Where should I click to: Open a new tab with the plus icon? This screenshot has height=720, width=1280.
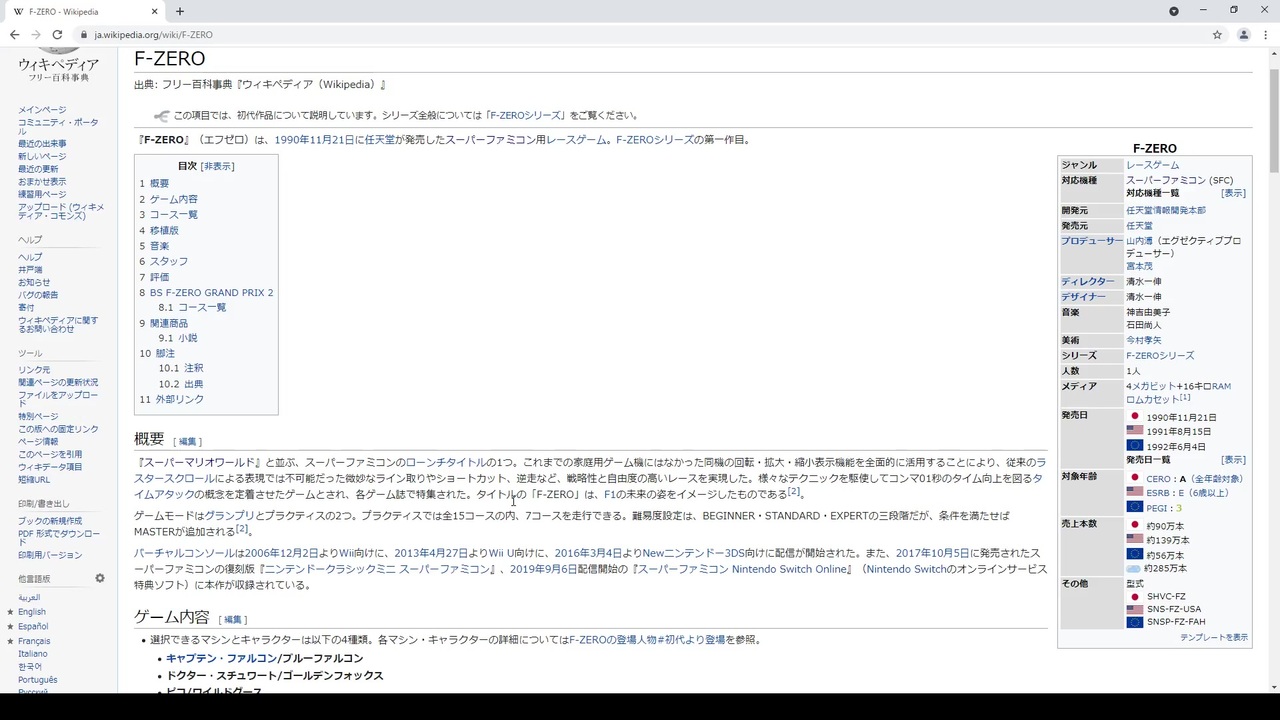tap(179, 11)
